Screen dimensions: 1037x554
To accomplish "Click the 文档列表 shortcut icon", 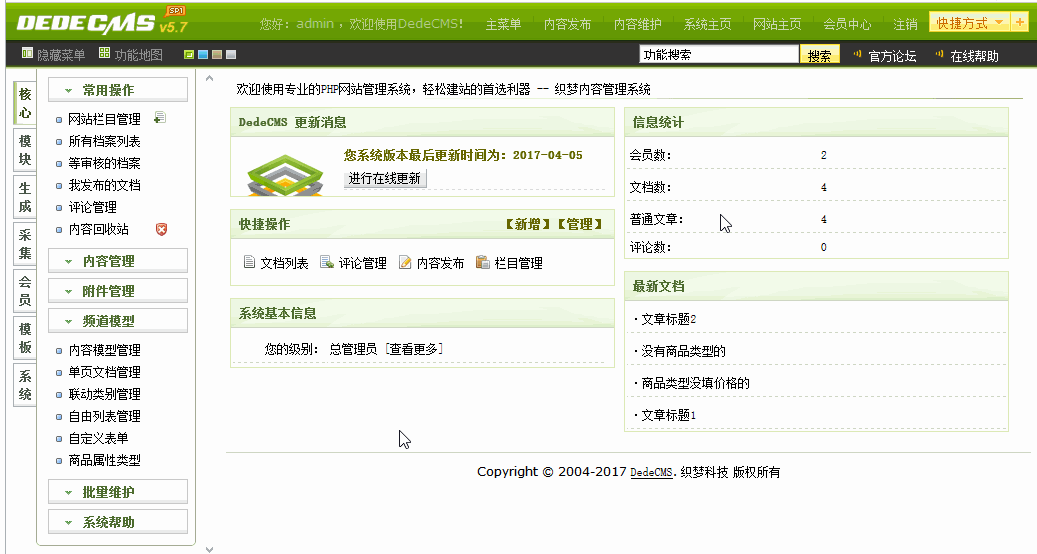I will (249, 263).
